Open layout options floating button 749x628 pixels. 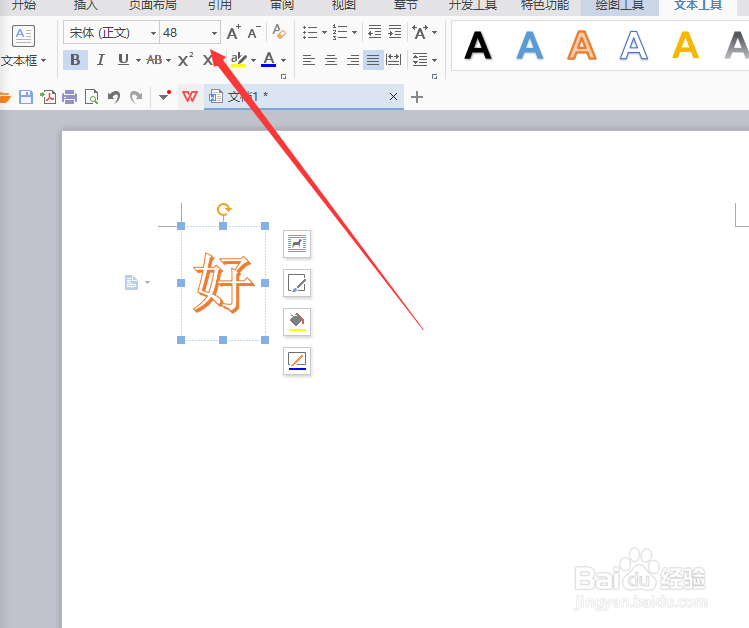297,244
